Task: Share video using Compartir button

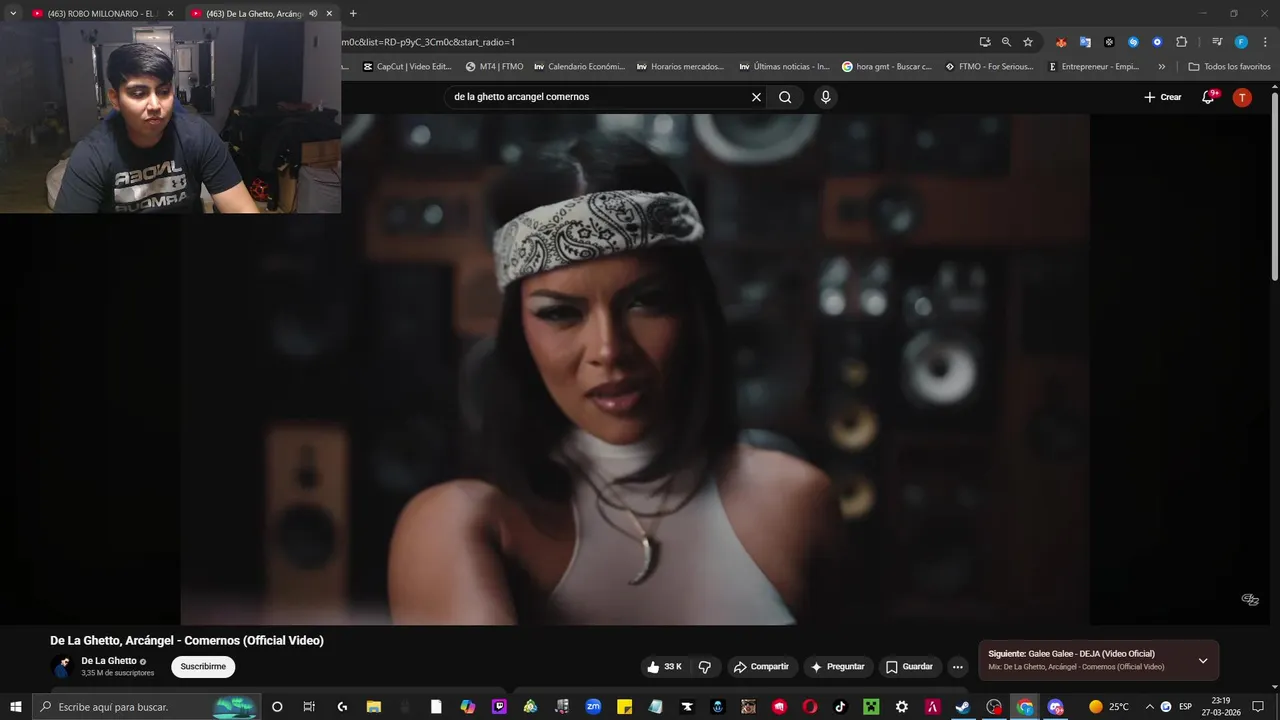Action: click(x=761, y=667)
